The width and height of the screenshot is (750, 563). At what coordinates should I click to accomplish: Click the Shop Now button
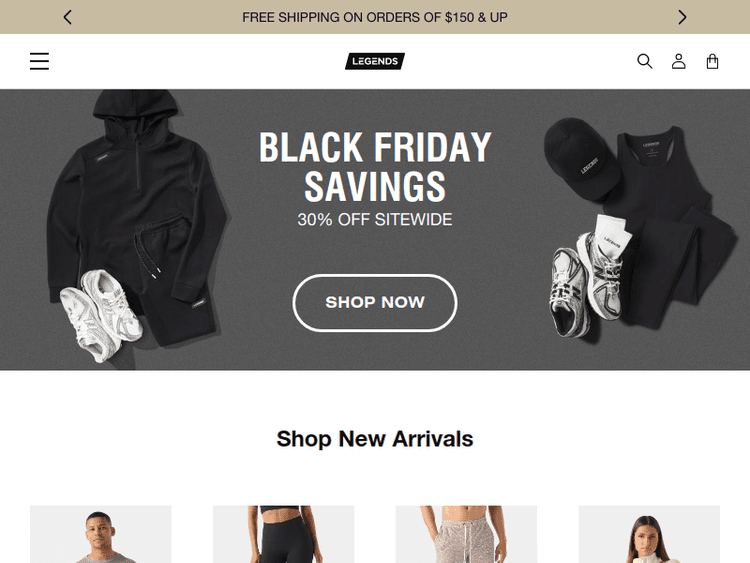pos(375,302)
